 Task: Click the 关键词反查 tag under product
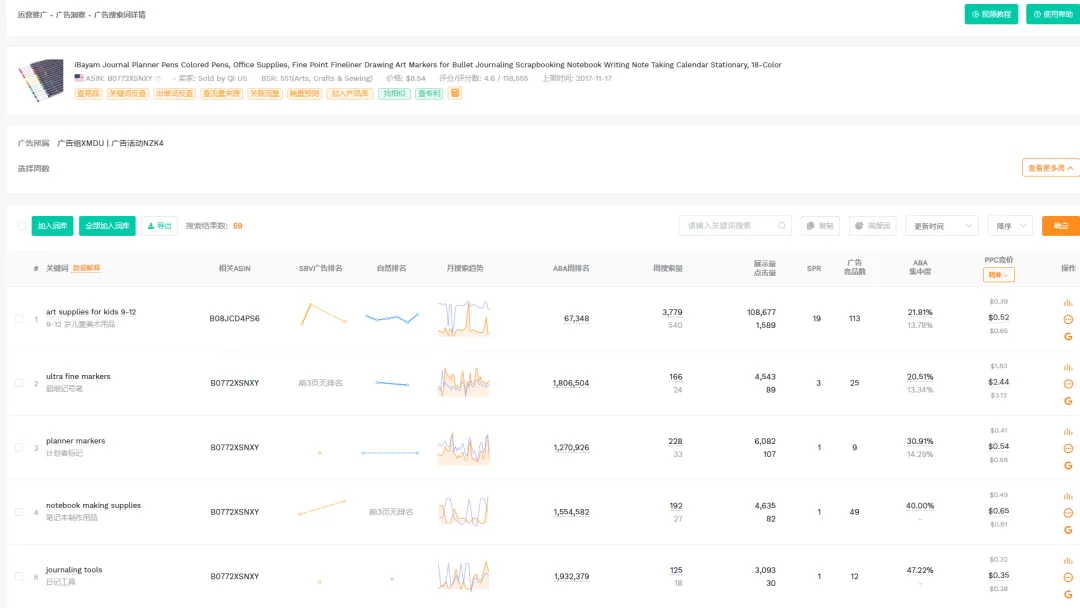tap(127, 93)
